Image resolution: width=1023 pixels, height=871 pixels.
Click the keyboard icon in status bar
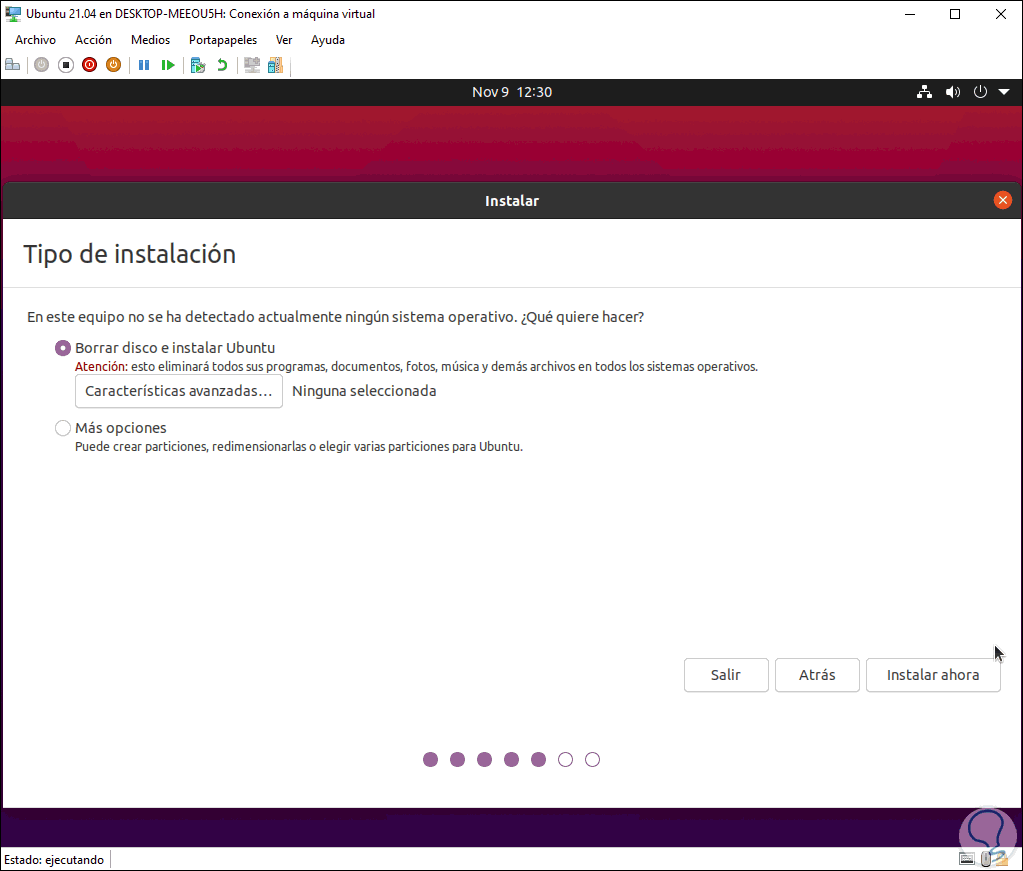966,859
